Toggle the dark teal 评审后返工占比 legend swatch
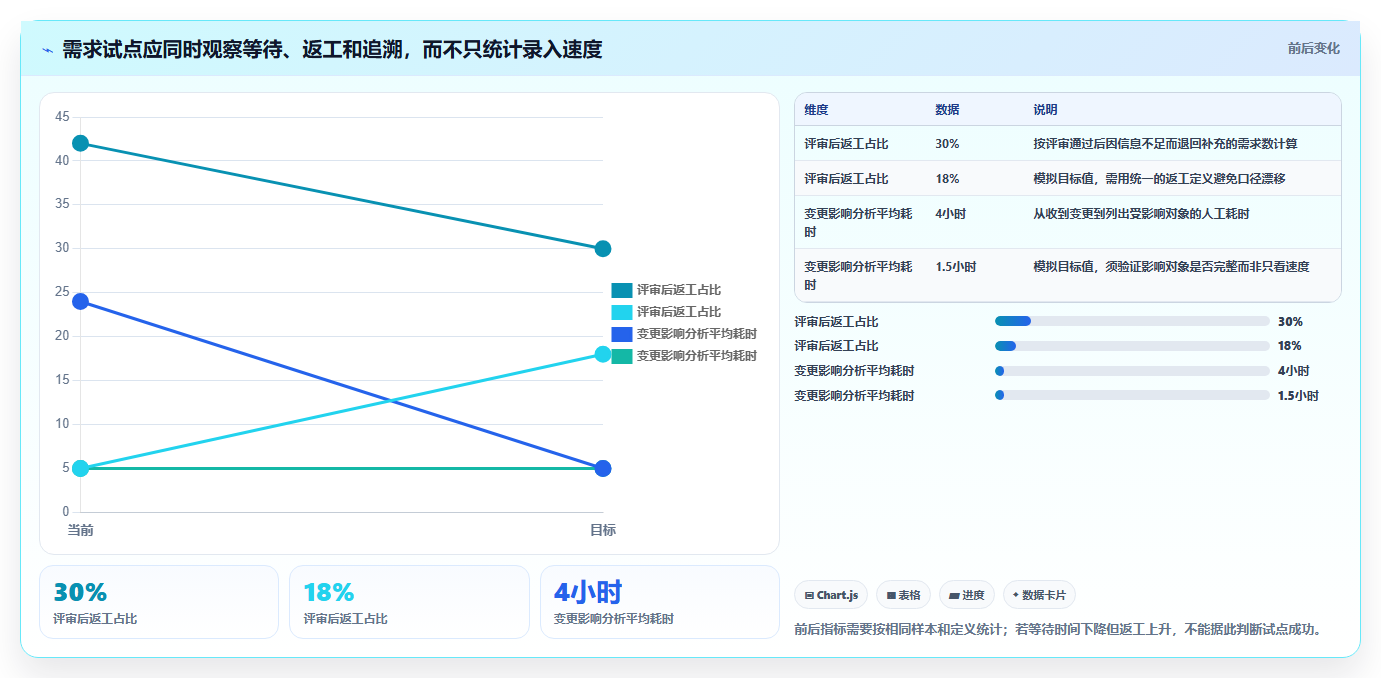The height and width of the screenshot is (678, 1381). (x=622, y=290)
